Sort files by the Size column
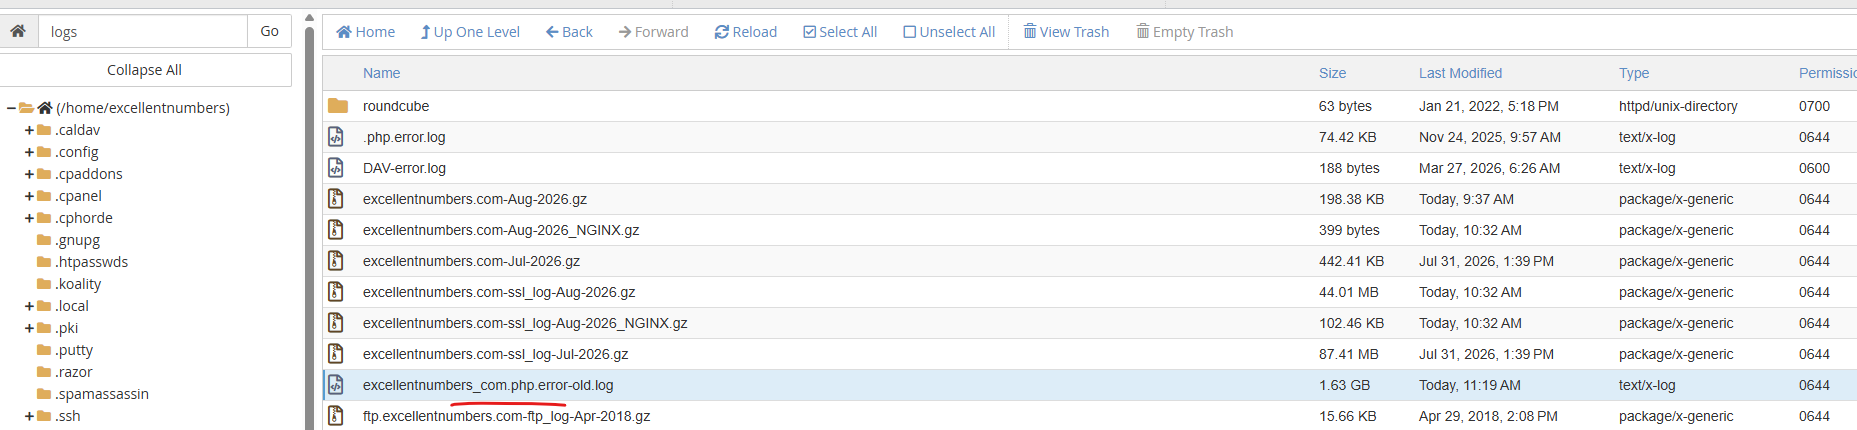The image size is (1857, 430). 1332,73
